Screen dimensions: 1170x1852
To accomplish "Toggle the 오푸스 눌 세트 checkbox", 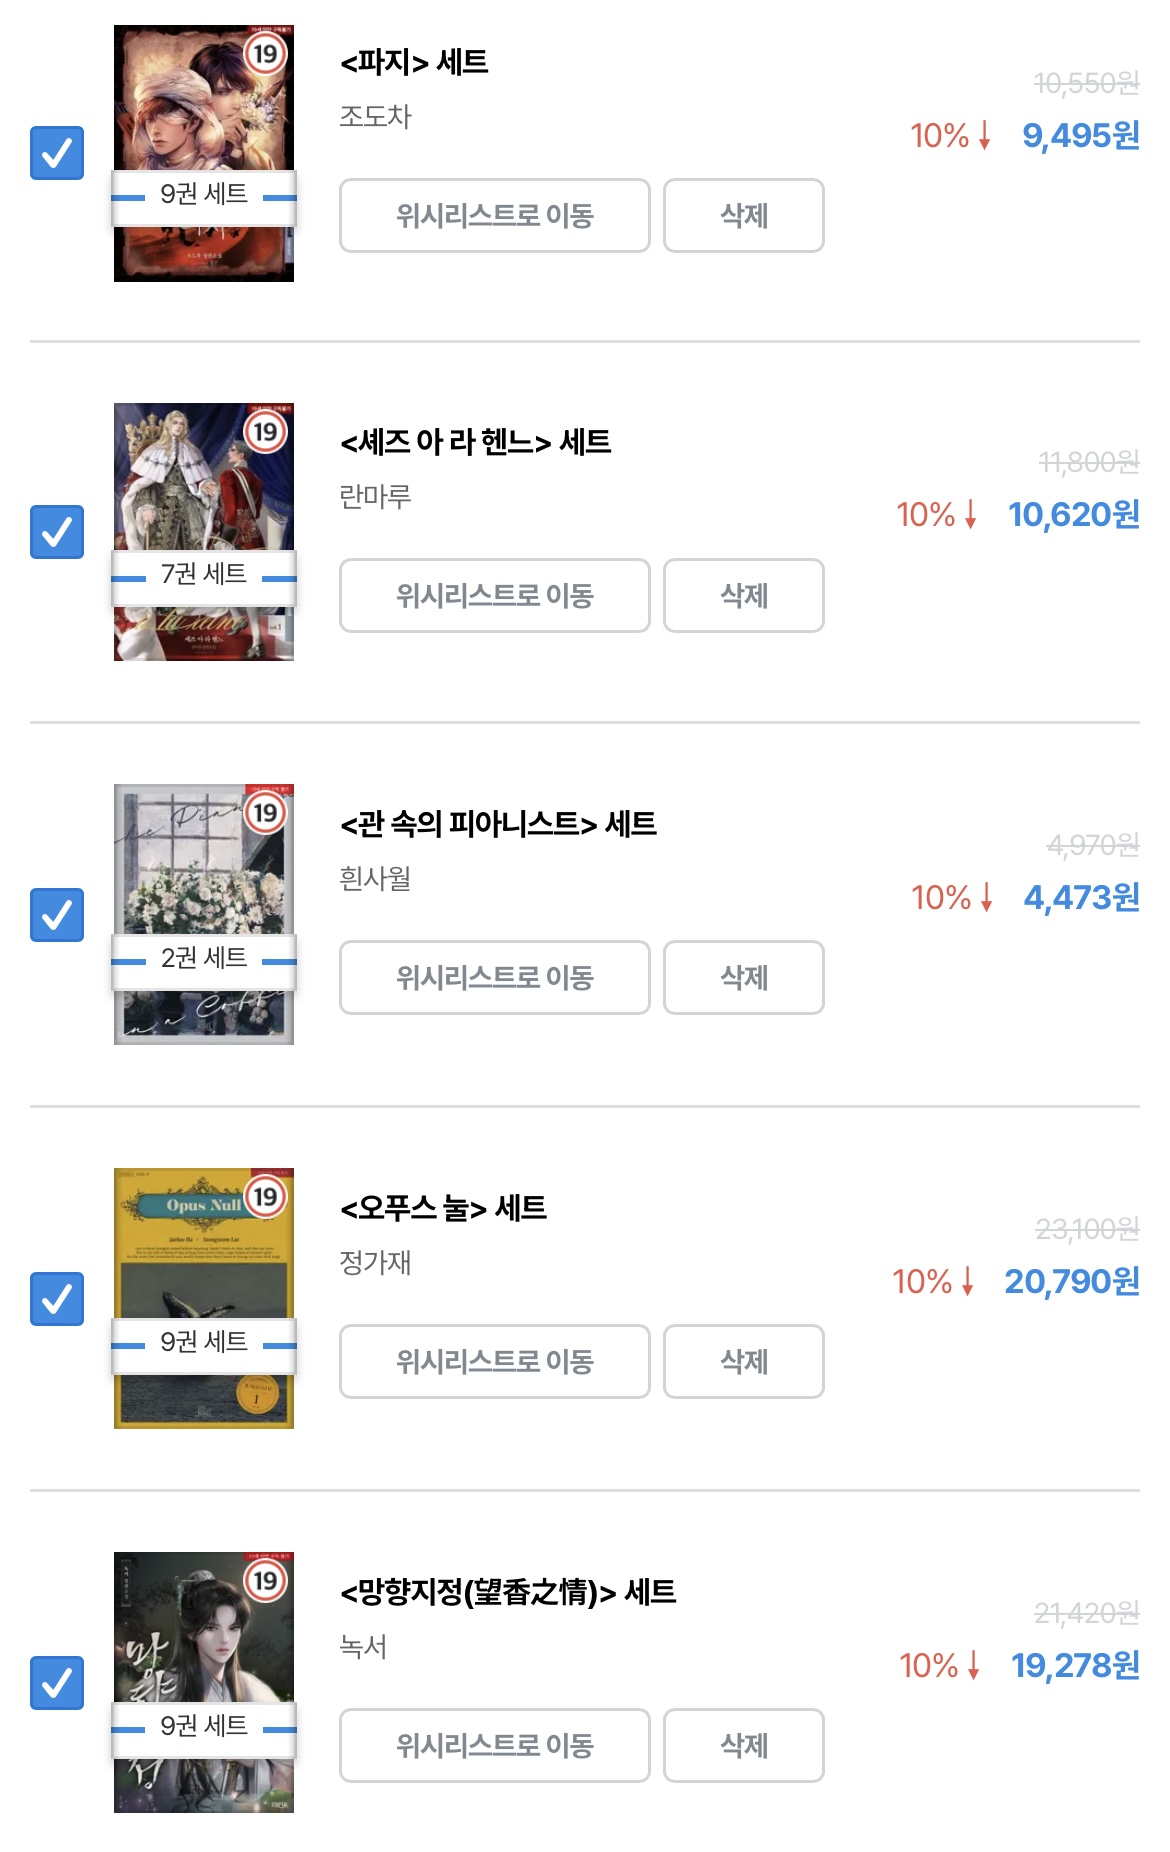I will click(x=57, y=1299).
